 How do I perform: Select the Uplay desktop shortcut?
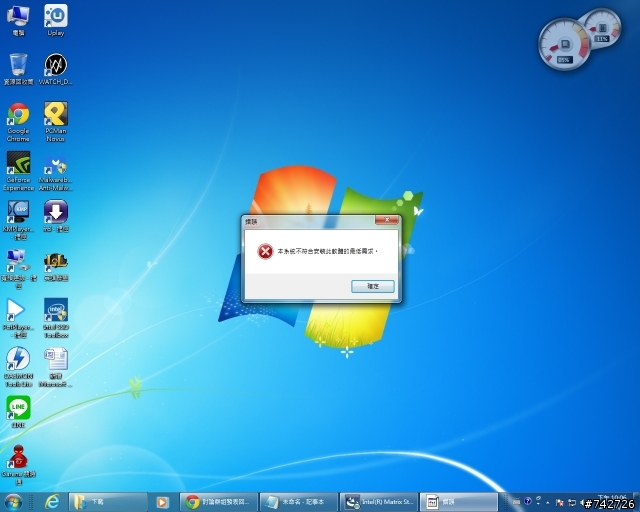56,20
